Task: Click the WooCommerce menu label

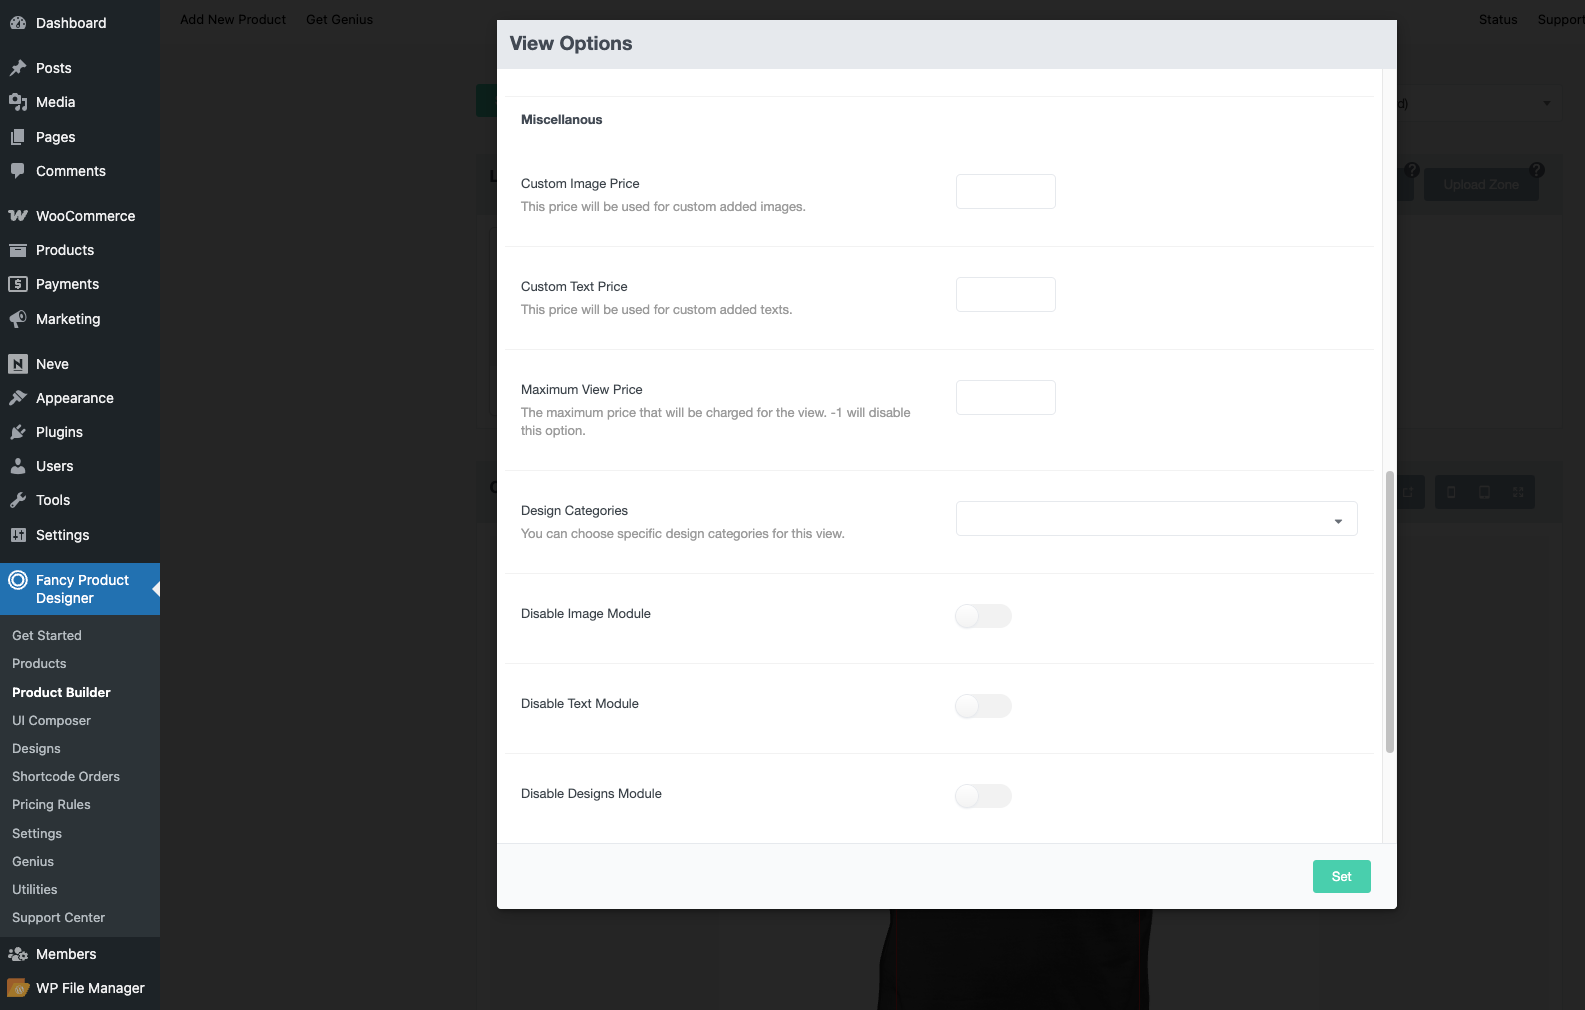Action: (86, 216)
